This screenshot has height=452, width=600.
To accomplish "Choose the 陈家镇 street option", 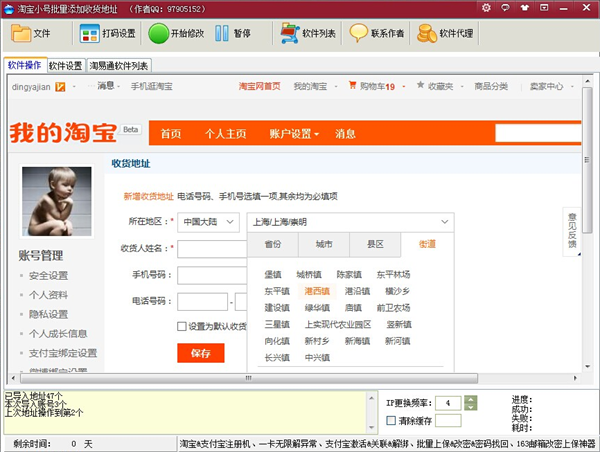I will pyautogui.click(x=349, y=274).
